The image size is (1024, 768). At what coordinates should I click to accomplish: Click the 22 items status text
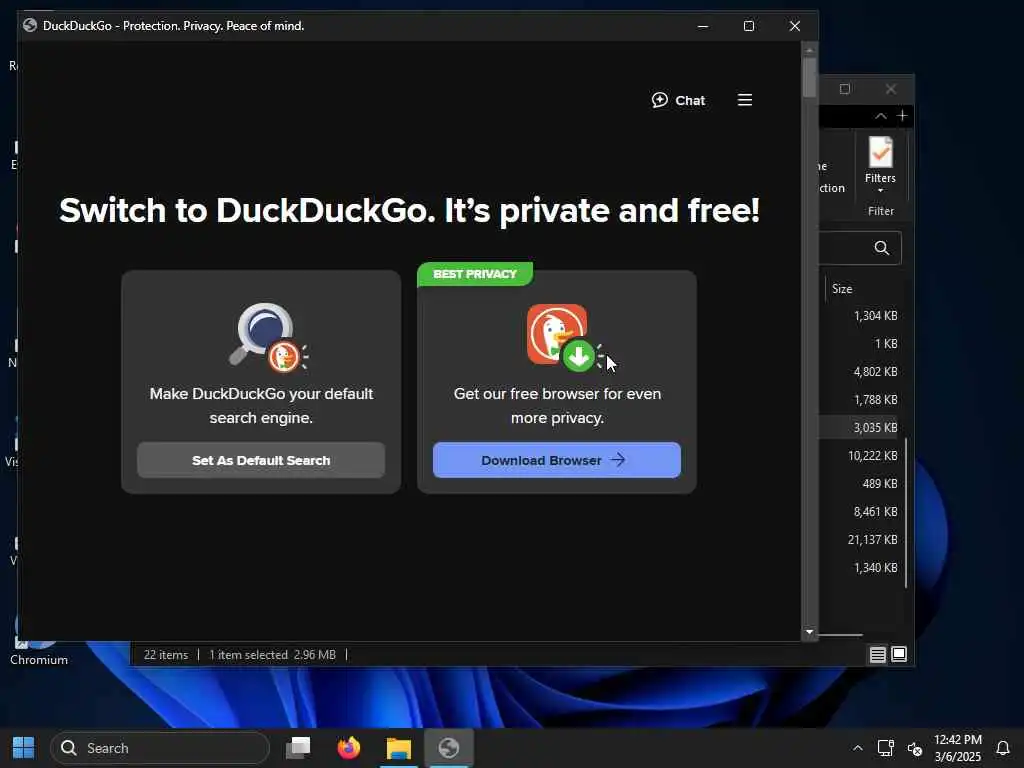pyautogui.click(x=166, y=655)
